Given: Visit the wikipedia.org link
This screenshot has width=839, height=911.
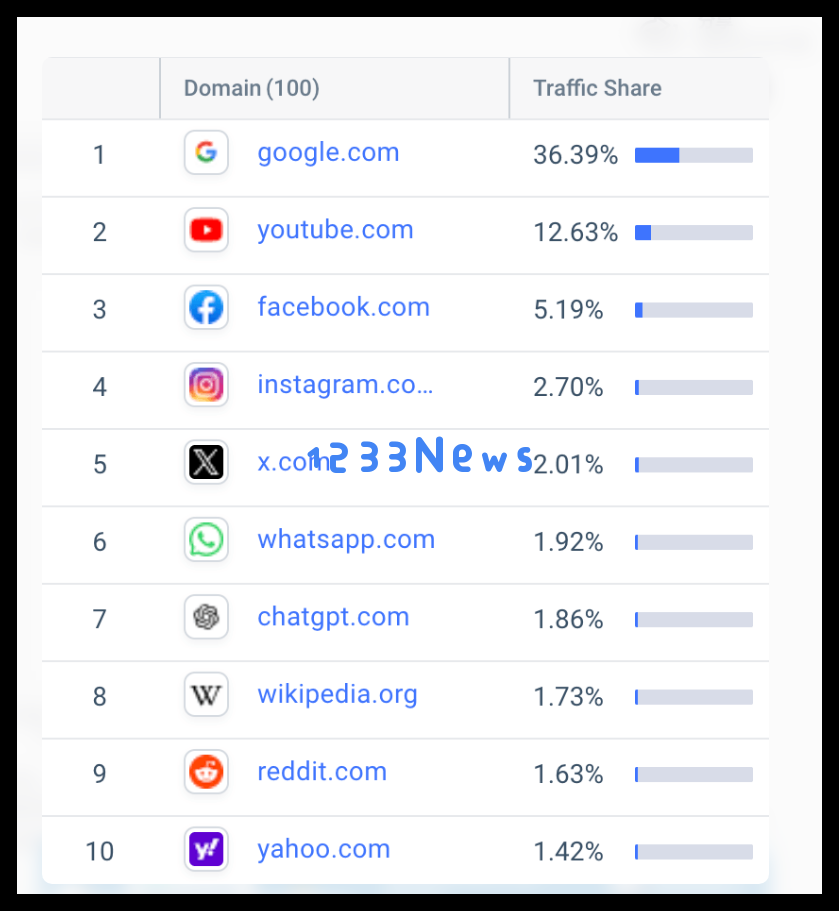Looking at the screenshot, I should tap(338, 695).
